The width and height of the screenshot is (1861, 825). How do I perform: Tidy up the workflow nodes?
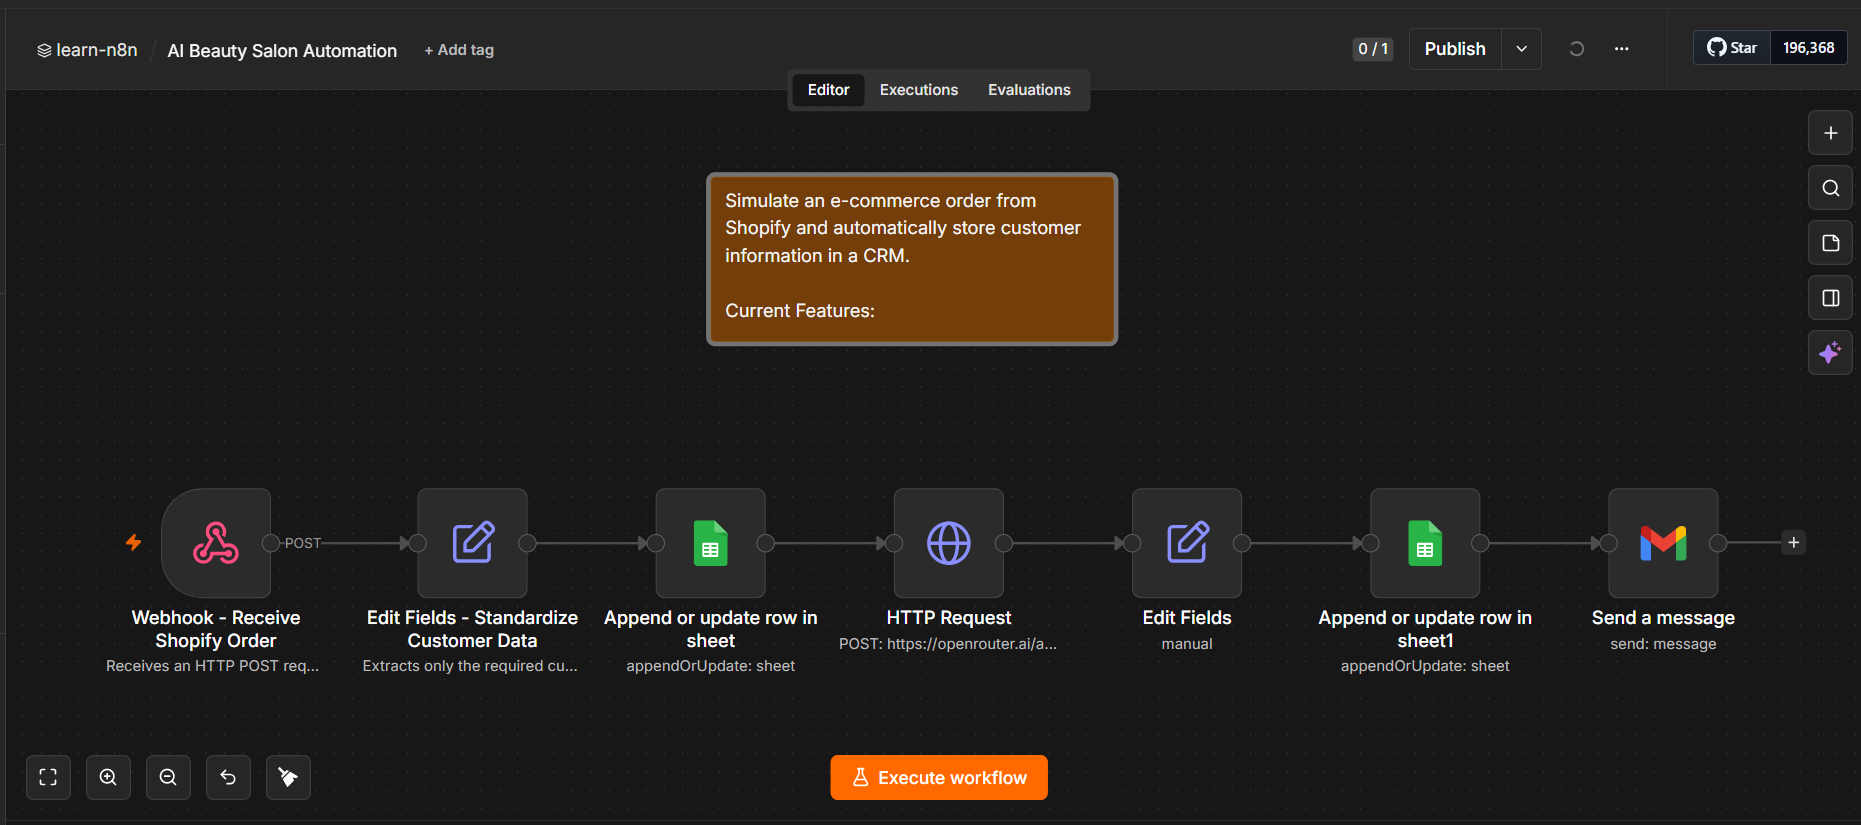point(288,777)
